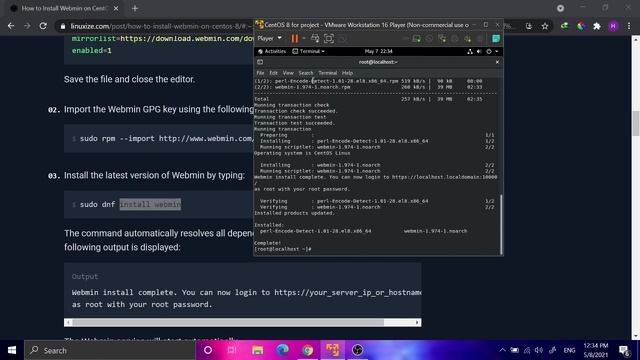Viewport: 640px width, 360px height.
Task: Open the Player dropdown menu in VMware
Action: coord(269,38)
